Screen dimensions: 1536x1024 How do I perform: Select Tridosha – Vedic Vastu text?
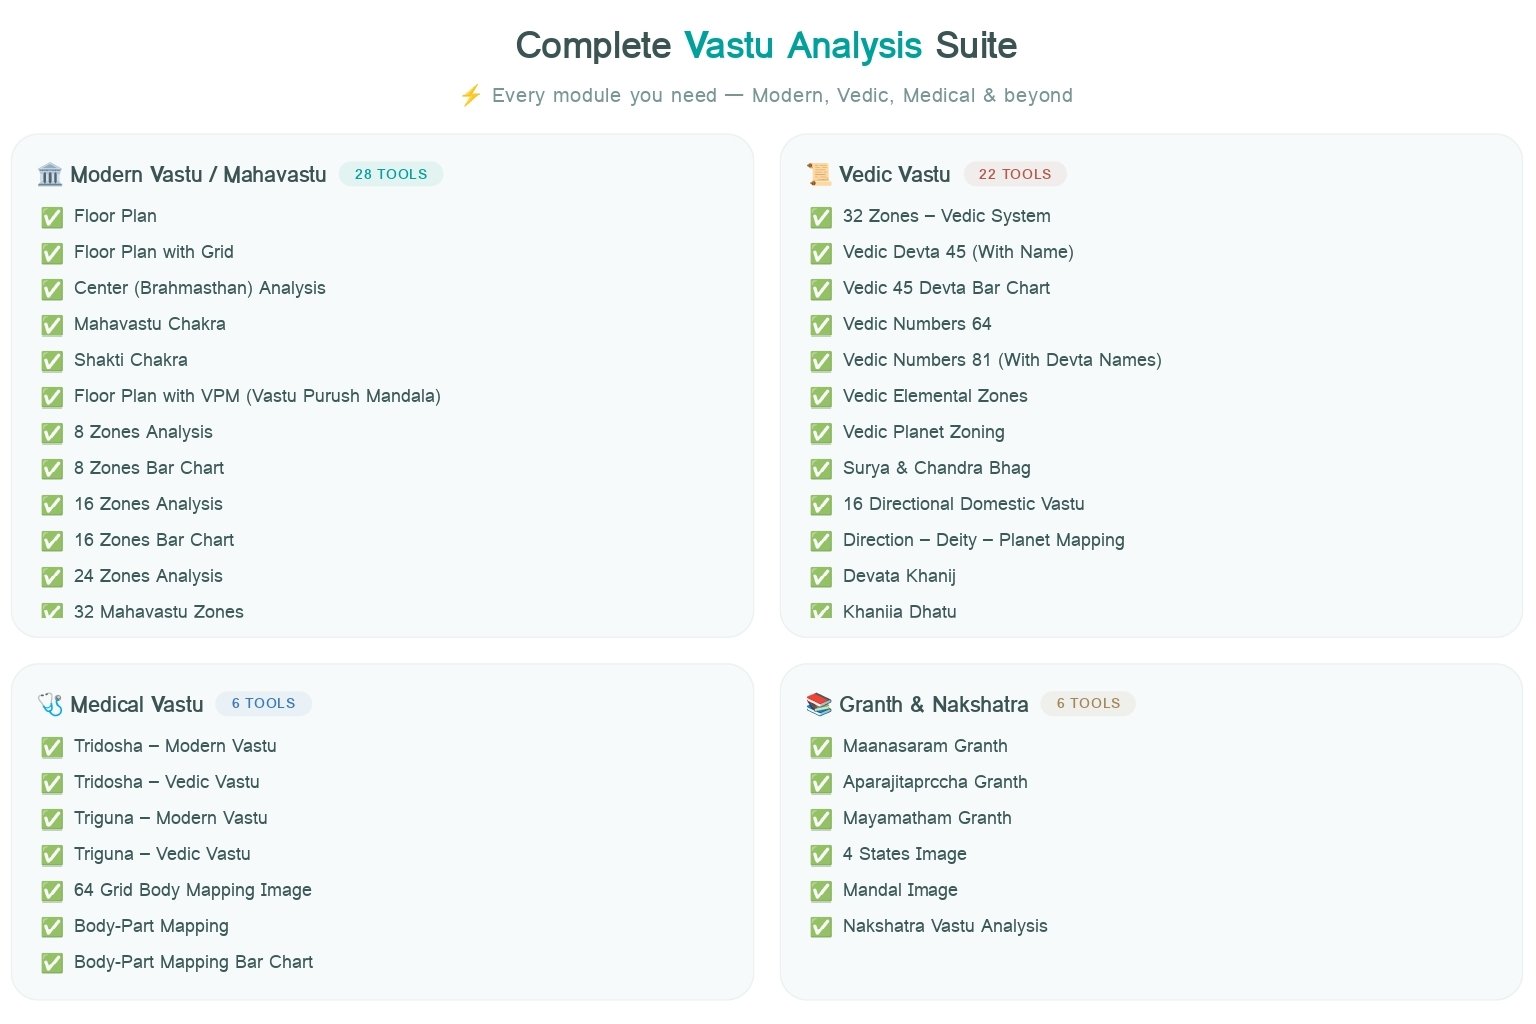click(167, 782)
